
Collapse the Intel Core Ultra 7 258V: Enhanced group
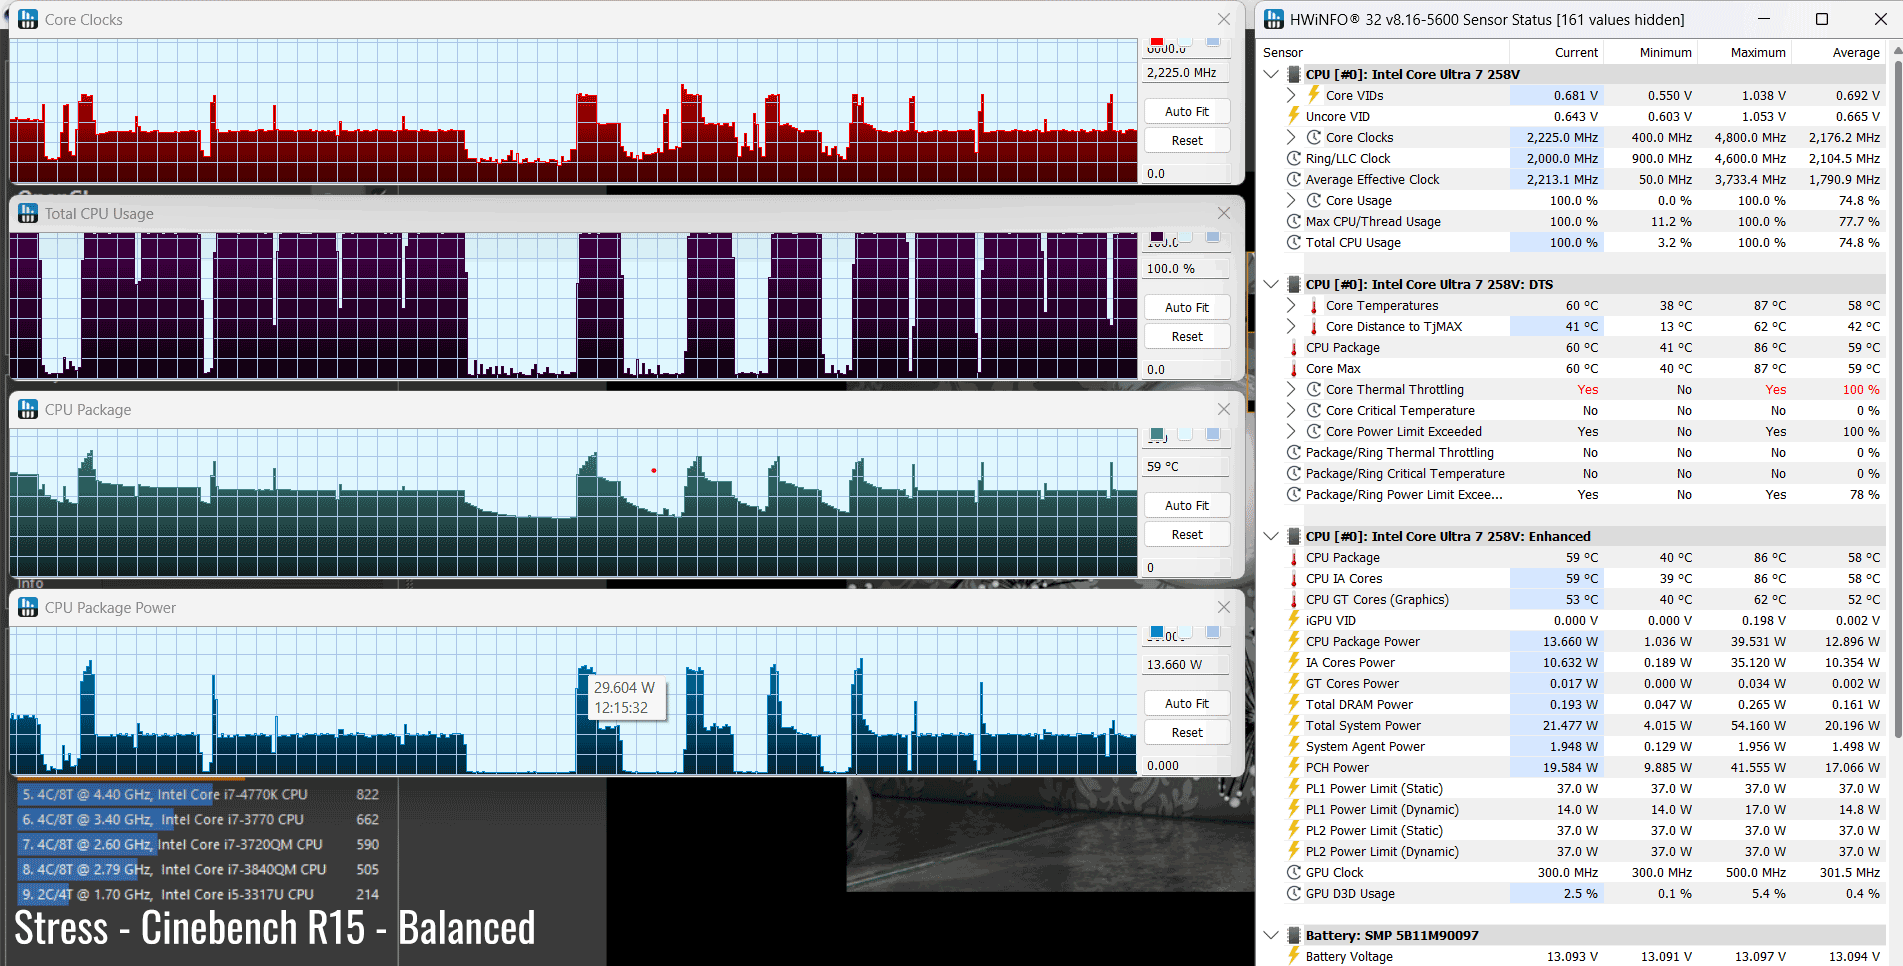pos(1271,536)
